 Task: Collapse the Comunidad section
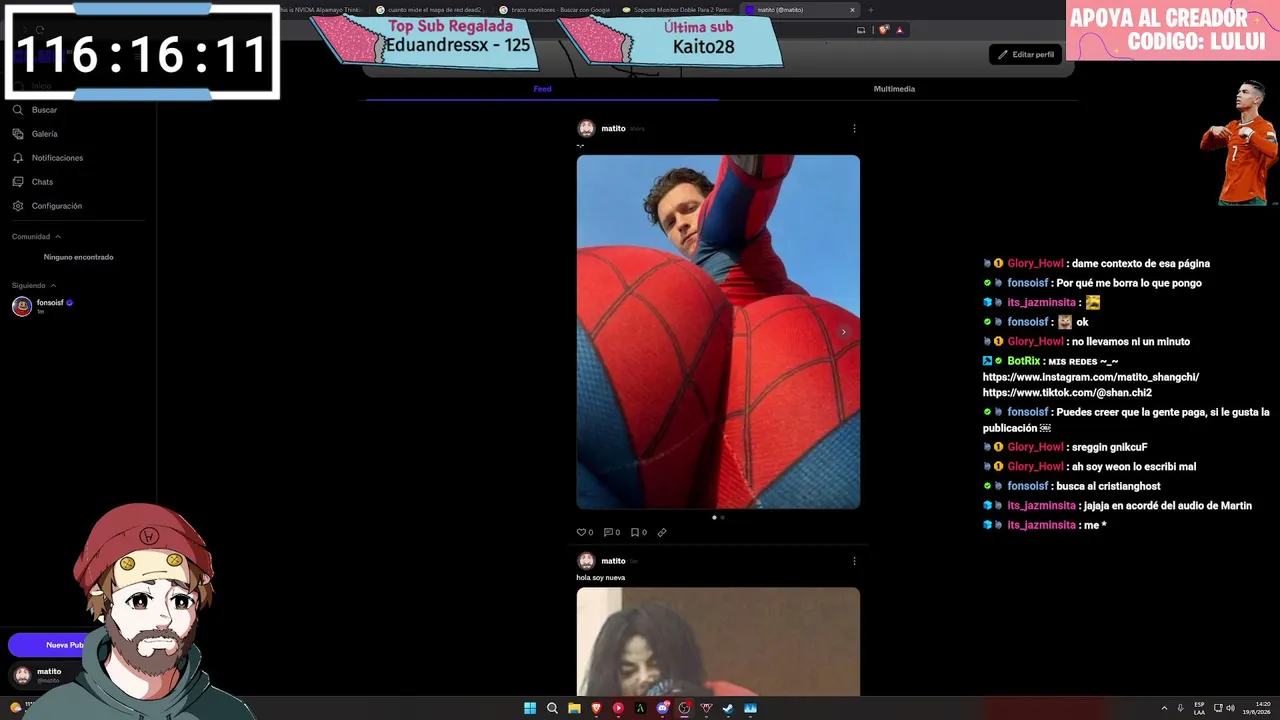[x=58, y=237]
